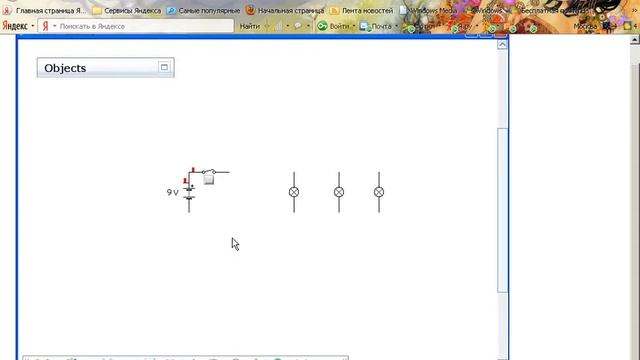Click the speech bubble icon on Yandex bar
The height and width of the screenshot is (360, 640).
[298, 26]
